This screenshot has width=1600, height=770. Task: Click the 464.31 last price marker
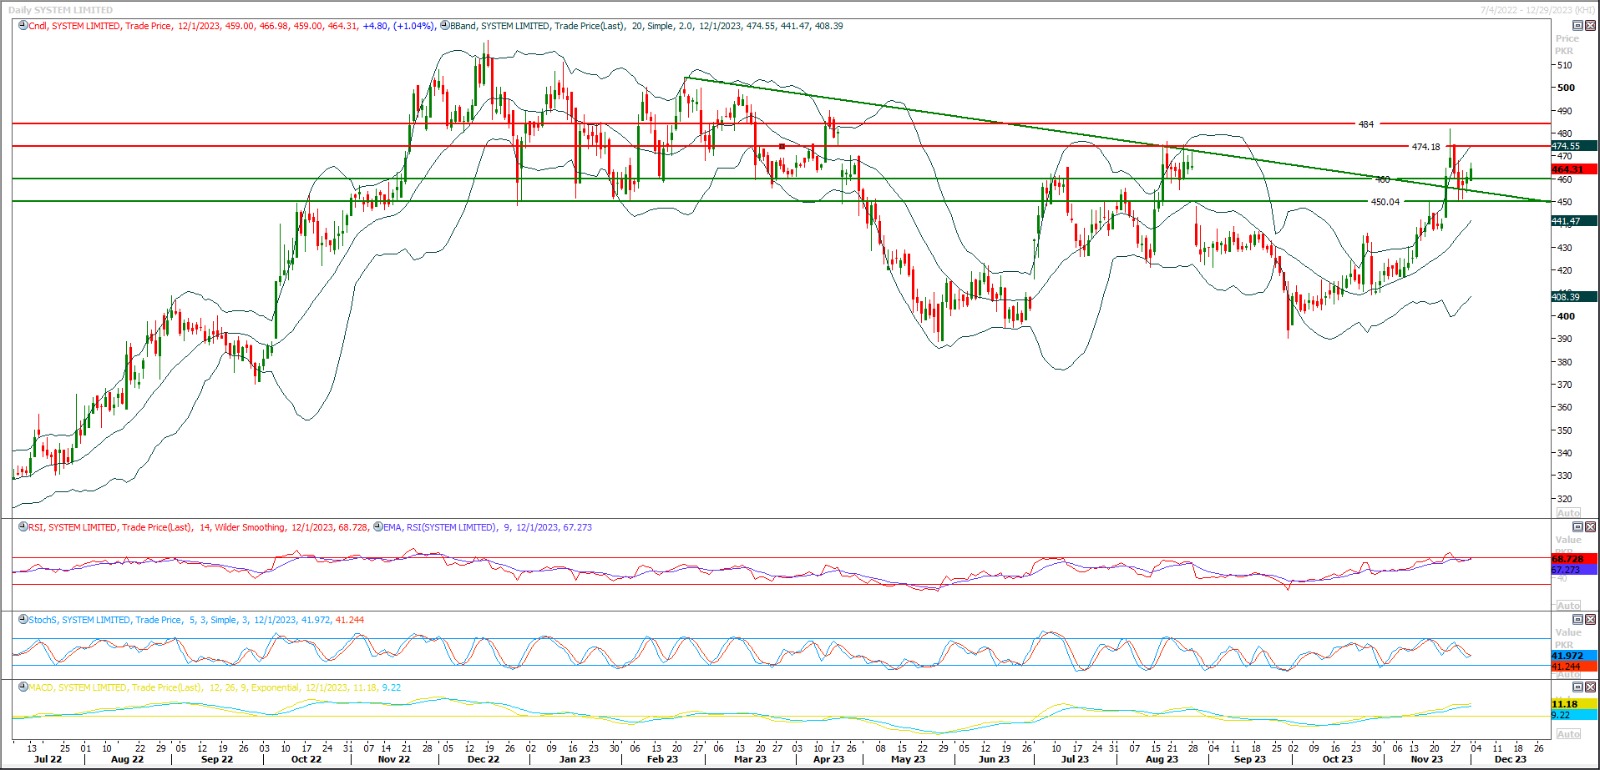coord(1566,169)
